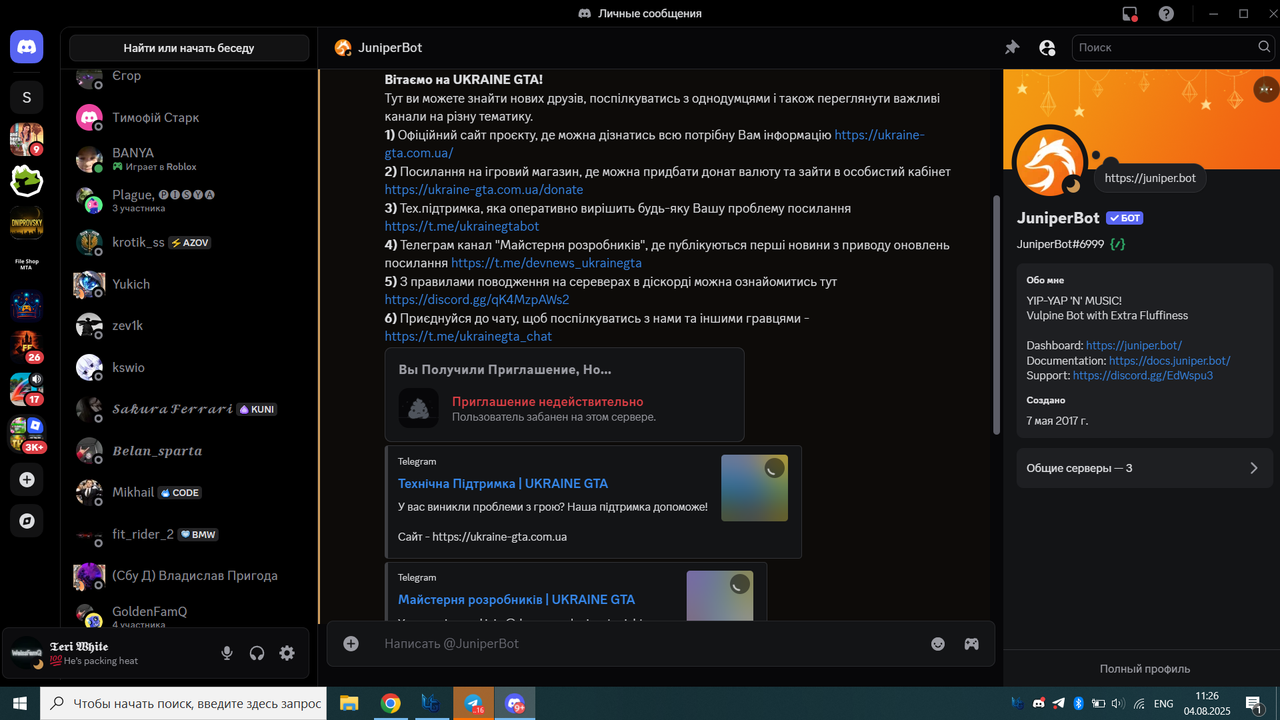Open the Технічна Підтримка | UKRAINE GTA embed title
Viewport: 1280px width, 720px height.
click(x=503, y=483)
